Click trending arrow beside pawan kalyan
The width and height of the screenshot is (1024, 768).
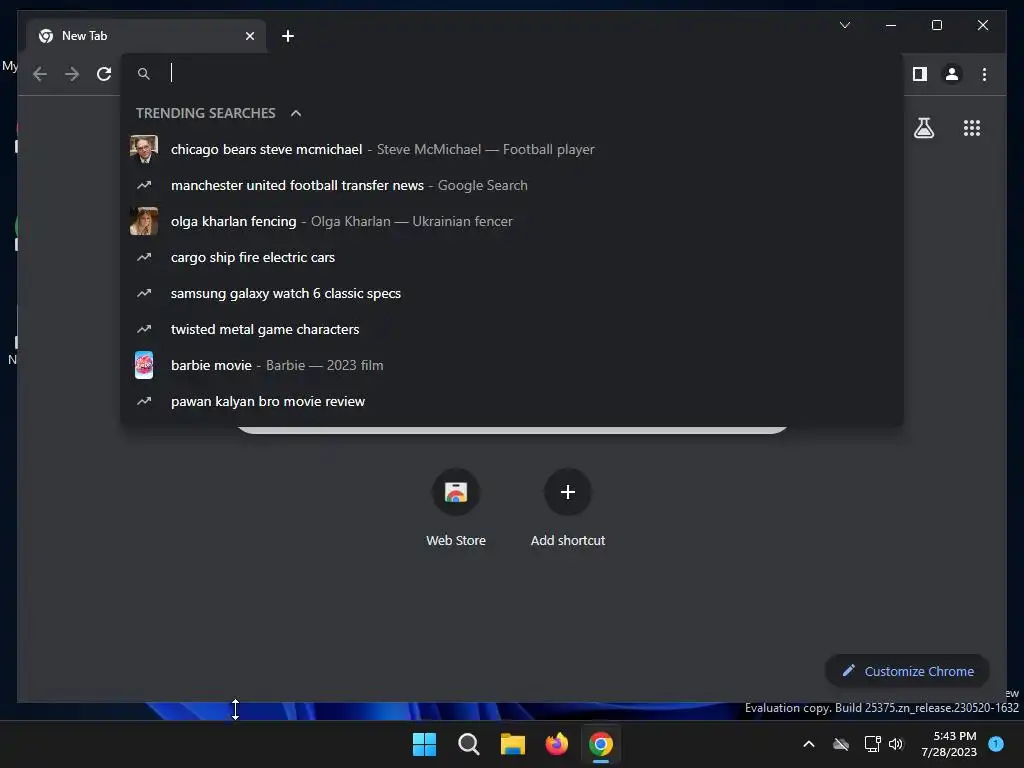tap(144, 401)
